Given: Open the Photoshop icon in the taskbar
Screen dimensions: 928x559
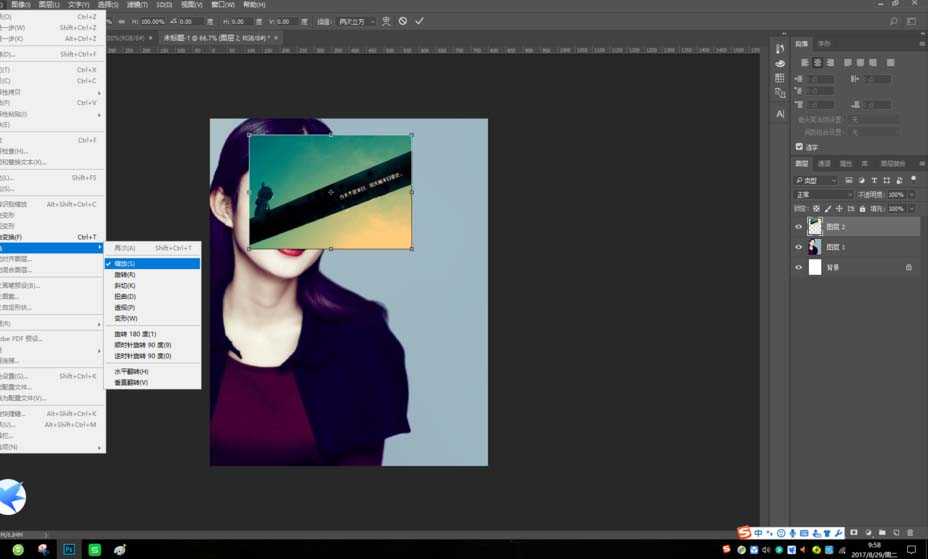Looking at the screenshot, I should point(69,549).
